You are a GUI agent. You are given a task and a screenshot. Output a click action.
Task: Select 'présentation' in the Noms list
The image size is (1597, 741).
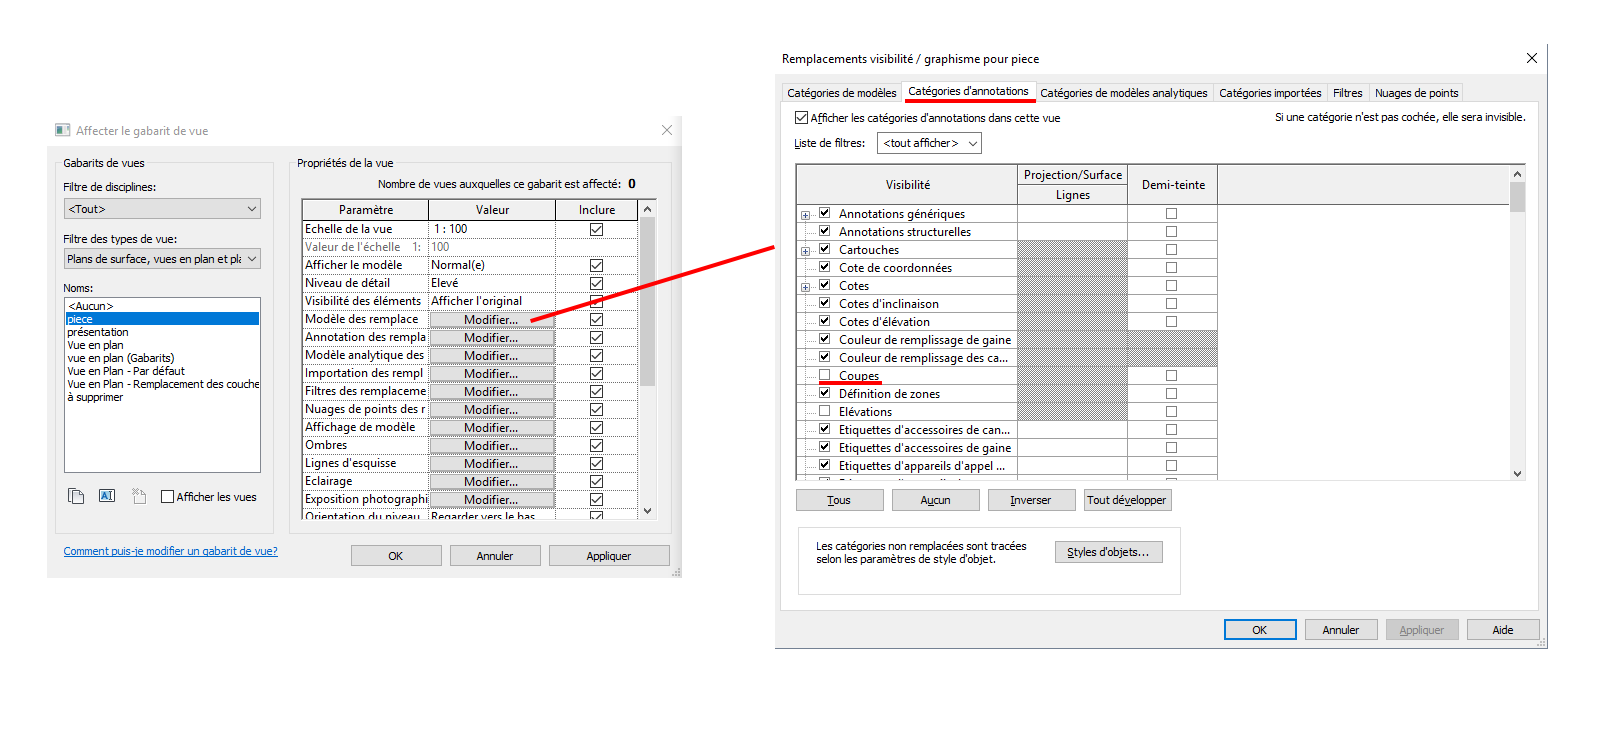(98, 332)
